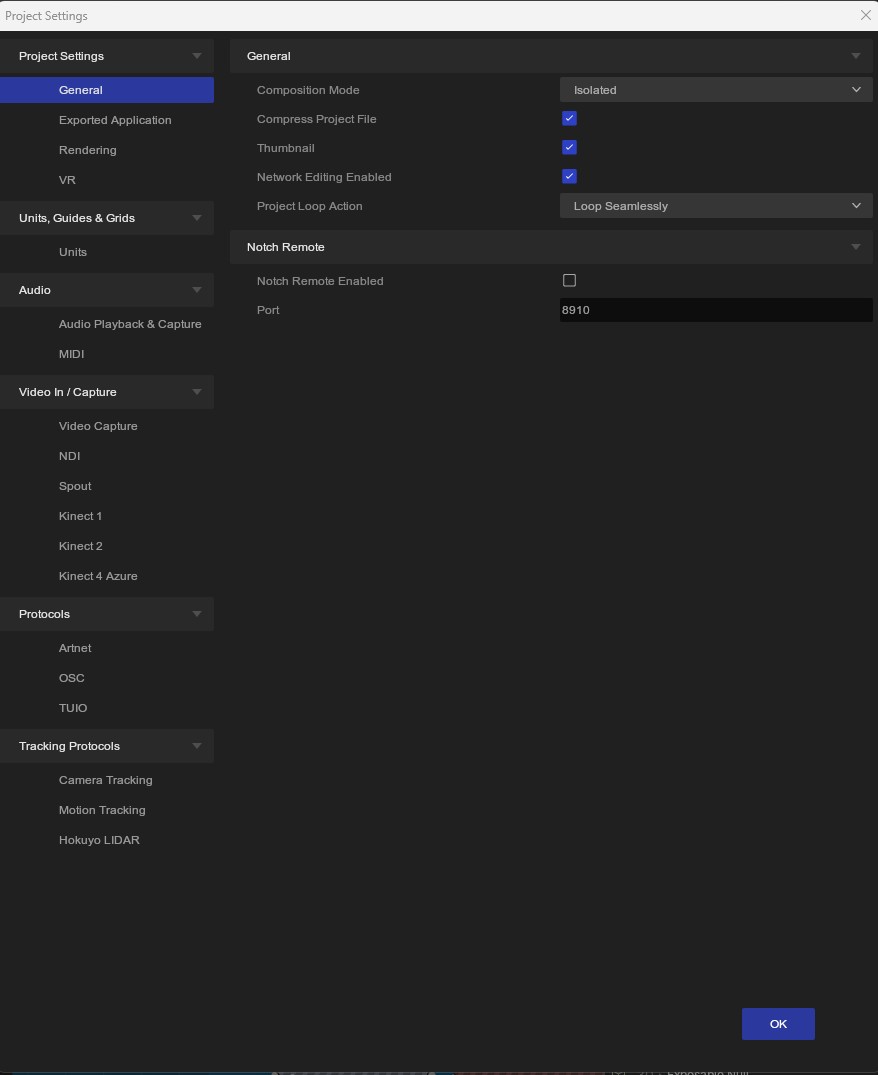
Task: Click the OK button
Action: (x=778, y=1024)
